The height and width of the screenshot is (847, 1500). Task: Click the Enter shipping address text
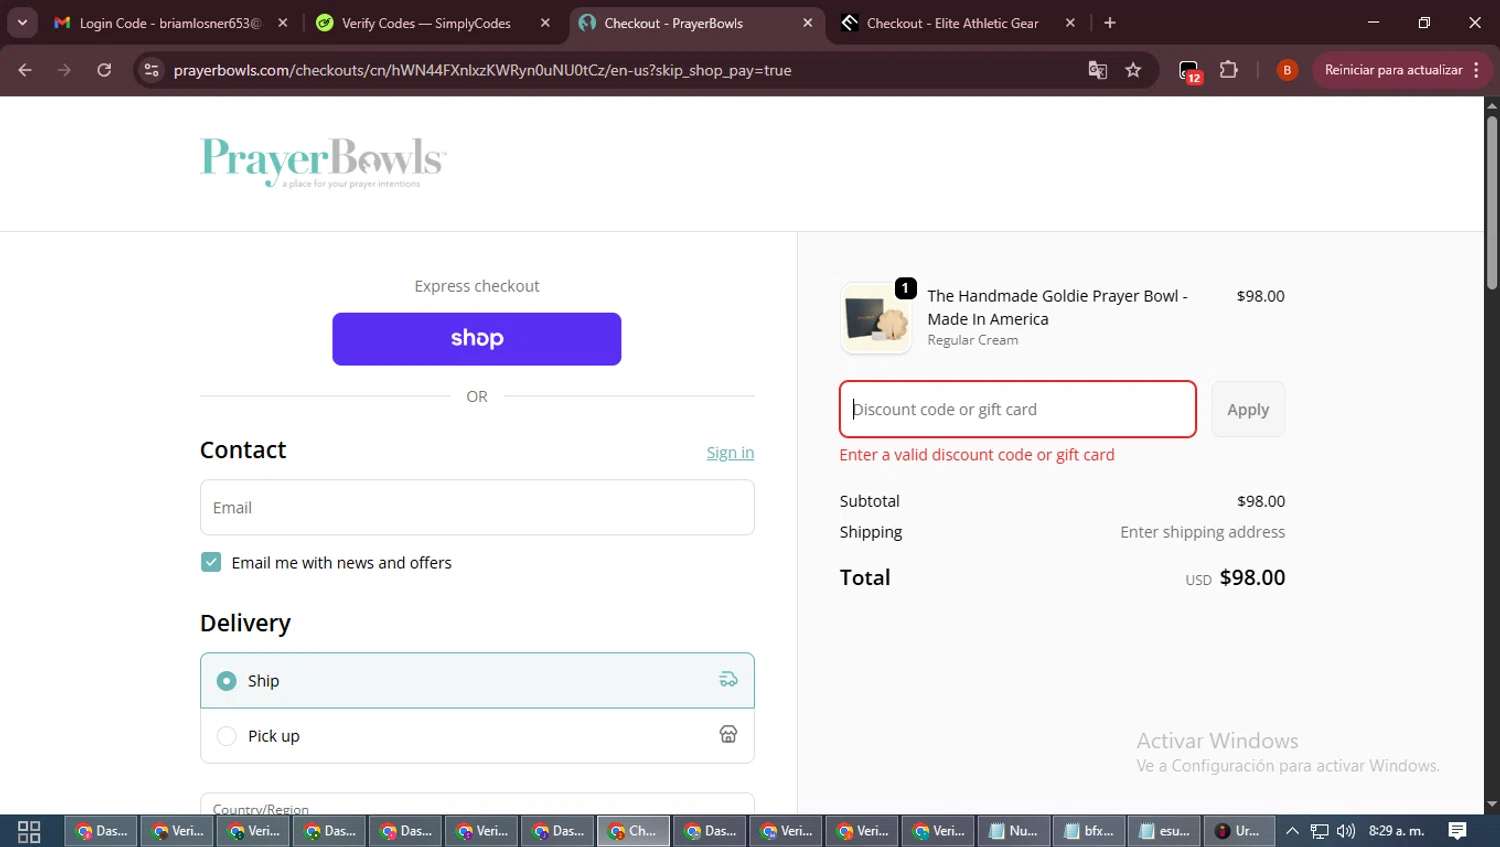pos(1202,532)
